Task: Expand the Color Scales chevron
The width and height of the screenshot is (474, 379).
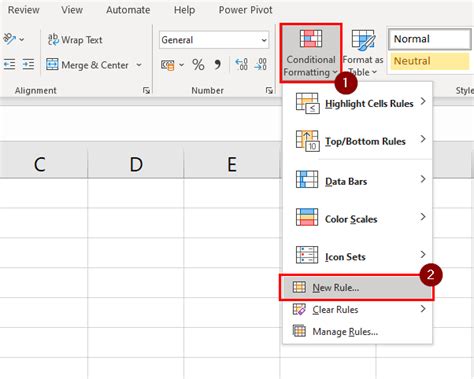Action: click(x=423, y=217)
